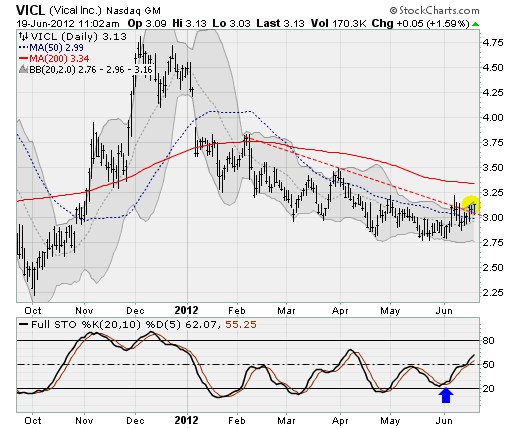Click the 2.75 price axis label
This screenshot has height=429, width=520.
(493, 243)
